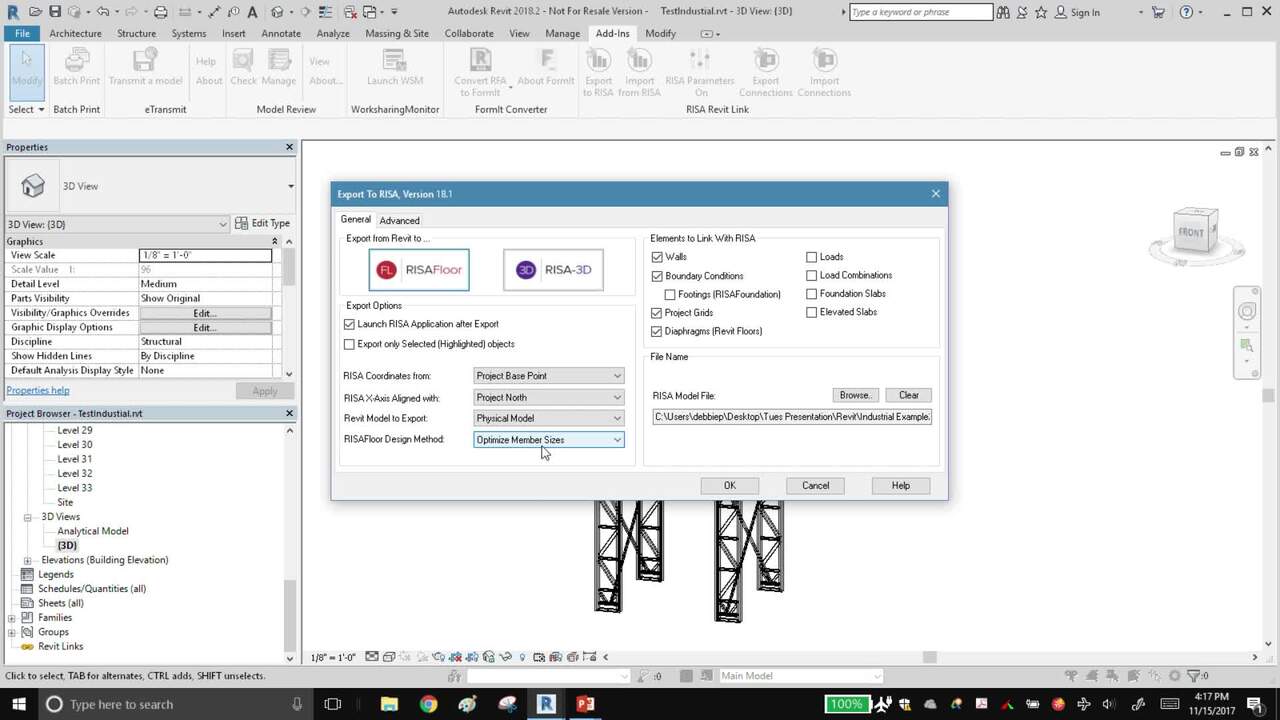Check the Footings (RISAFoundation) checkbox
Image resolution: width=1280 pixels, height=720 pixels.
670,294
